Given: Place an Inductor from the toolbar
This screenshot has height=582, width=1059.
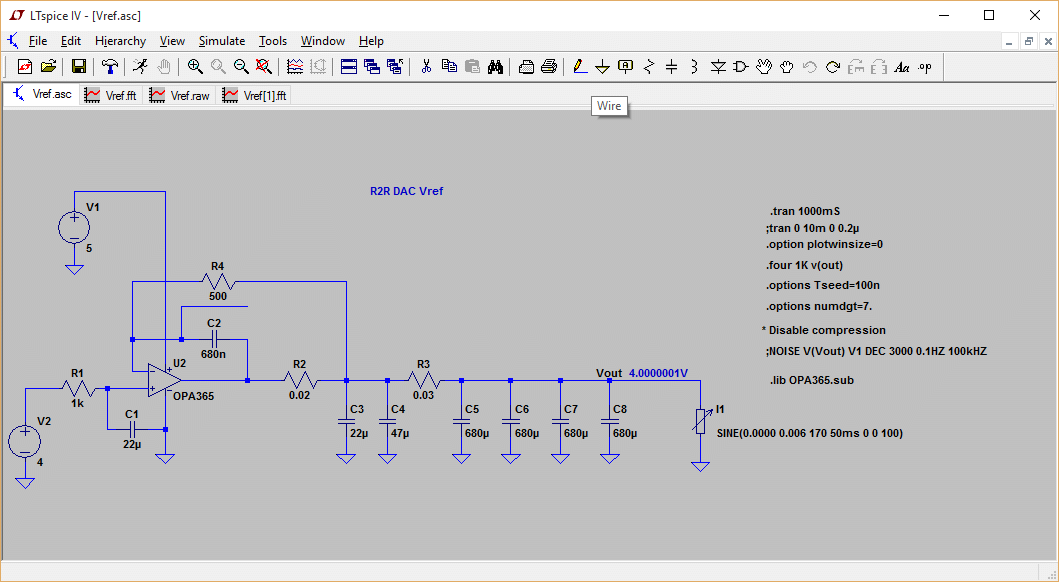Looking at the screenshot, I should click(694, 67).
